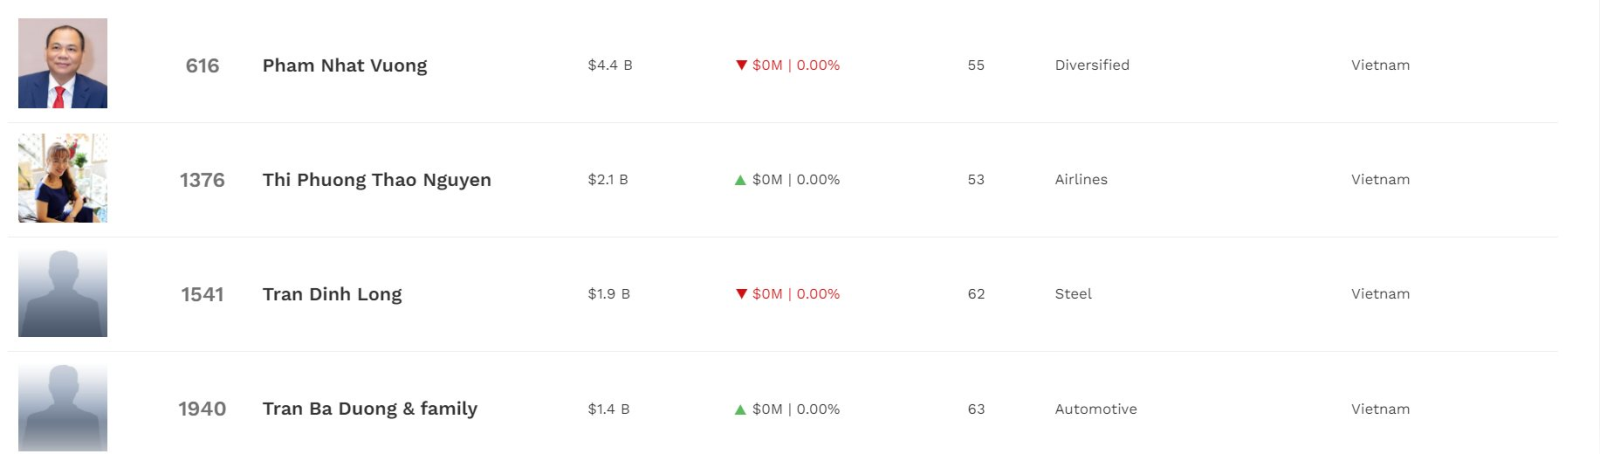The image size is (1600, 454).
Task: Open Pham Nhat Vuong name link
Action: point(345,65)
